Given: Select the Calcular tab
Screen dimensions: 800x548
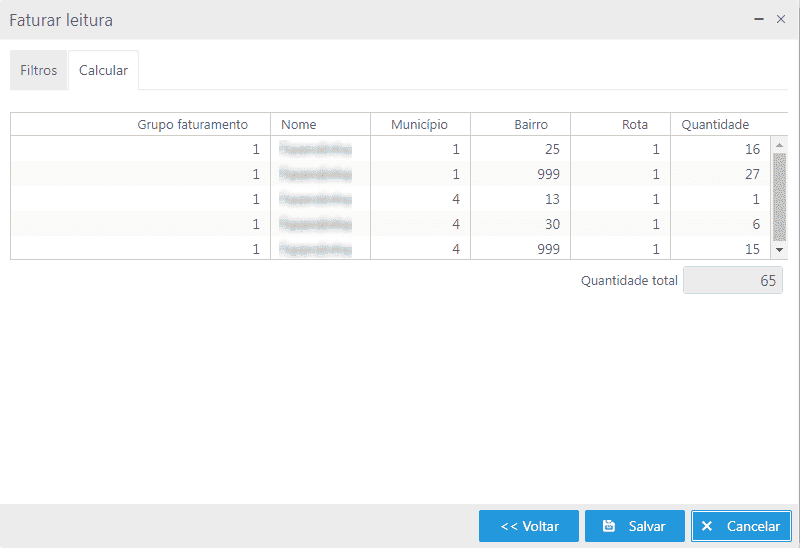Looking at the screenshot, I should pyautogui.click(x=103, y=71).
